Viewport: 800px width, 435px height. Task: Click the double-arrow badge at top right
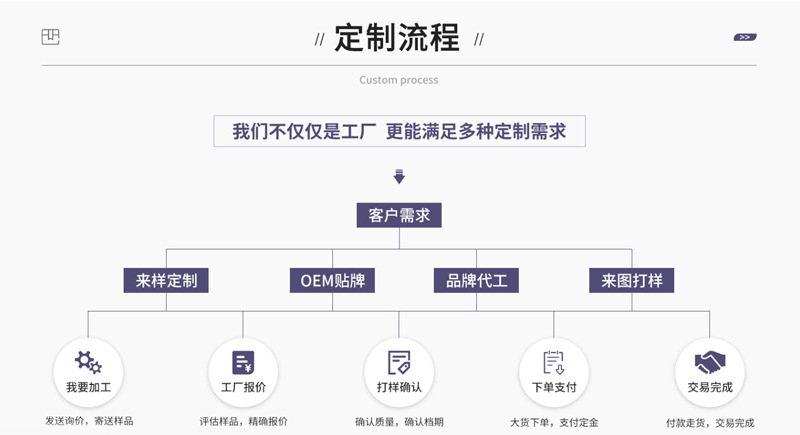pyautogui.click(x=745, y=37)
